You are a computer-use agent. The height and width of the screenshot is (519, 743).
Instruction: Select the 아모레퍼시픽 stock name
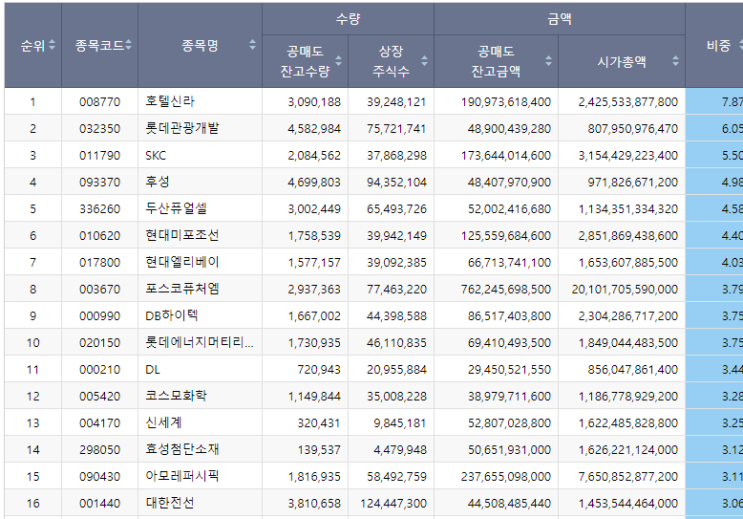[182, 476]
